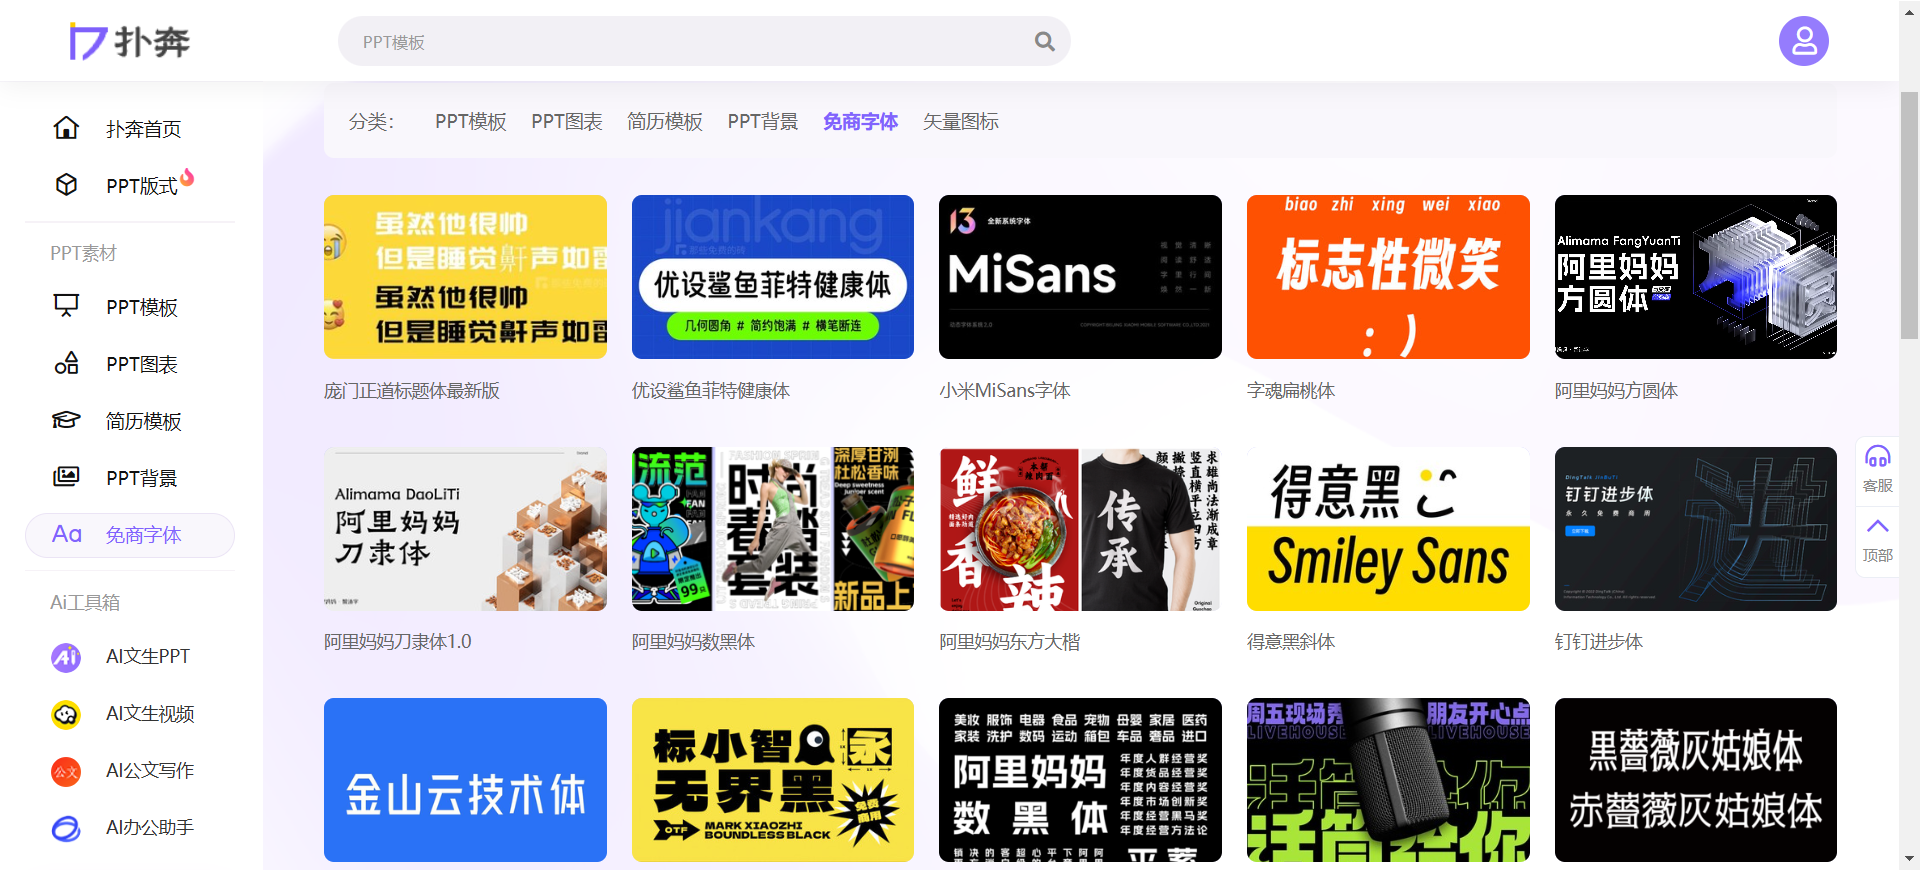
Task: Click the 小米MiSans字体 title
Action: (x=1004, y=391)
